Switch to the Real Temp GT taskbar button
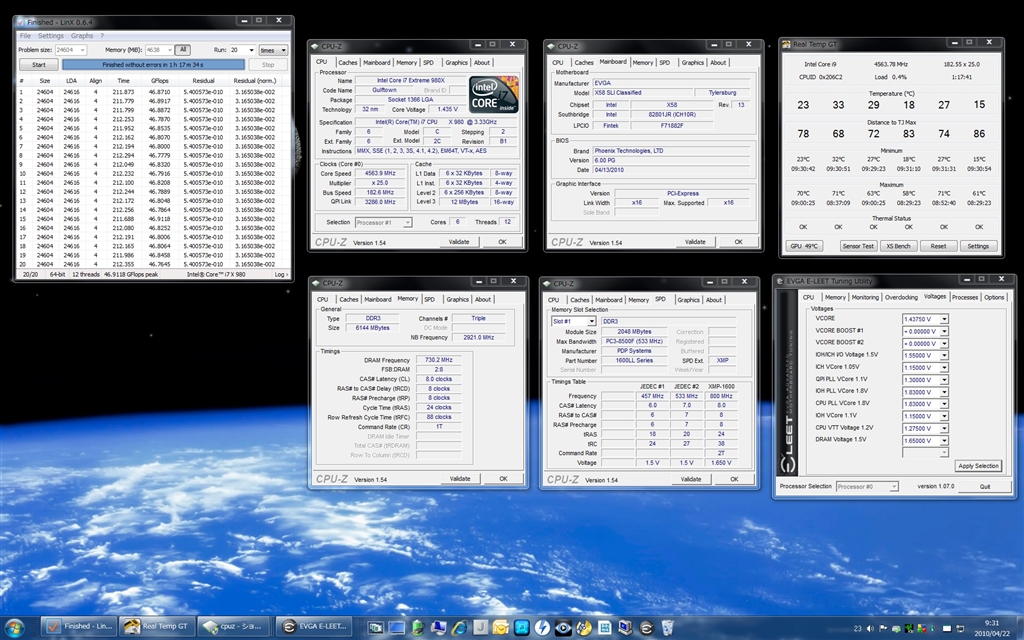 coord(156,626)
